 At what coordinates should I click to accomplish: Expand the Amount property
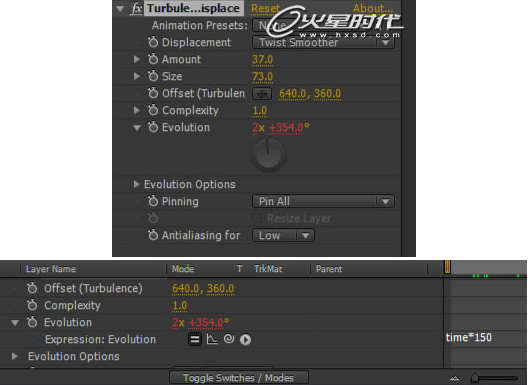point(136,59)
